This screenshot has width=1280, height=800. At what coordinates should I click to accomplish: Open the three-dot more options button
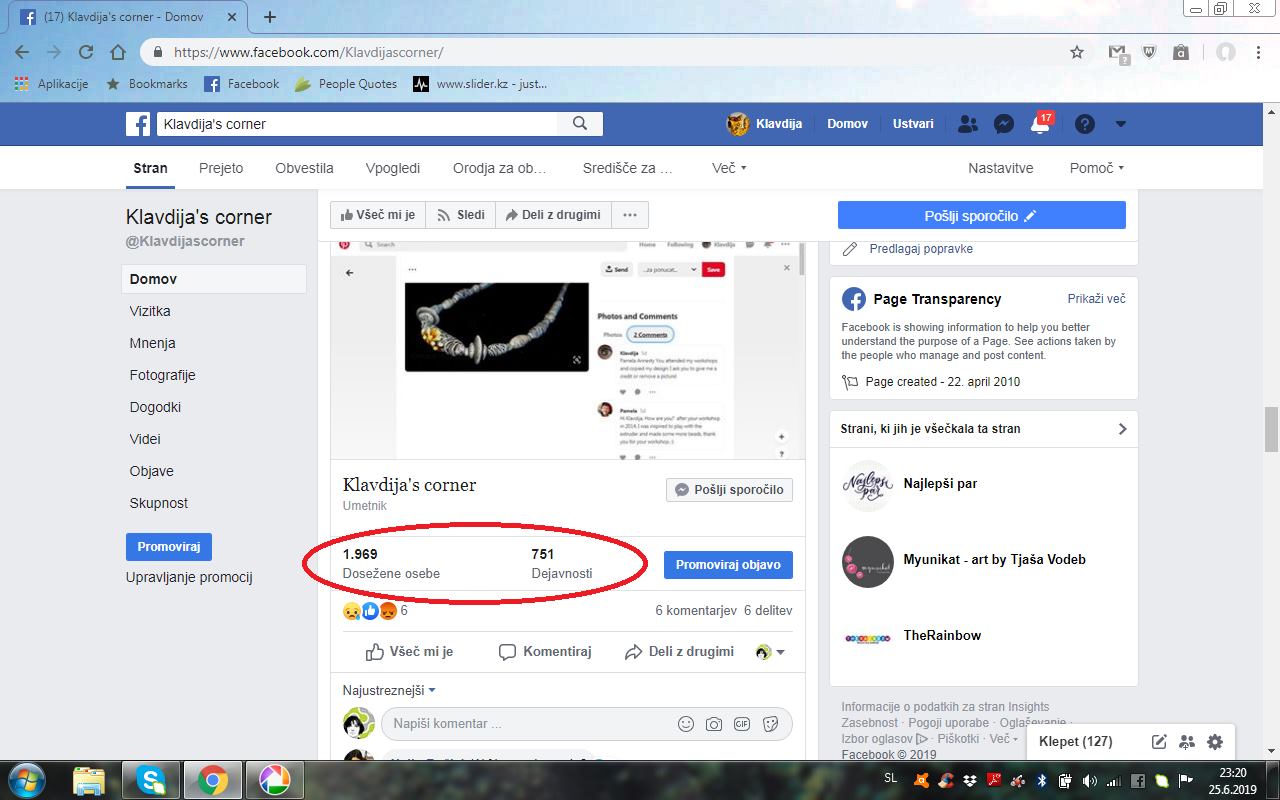[x=630, y=215]
